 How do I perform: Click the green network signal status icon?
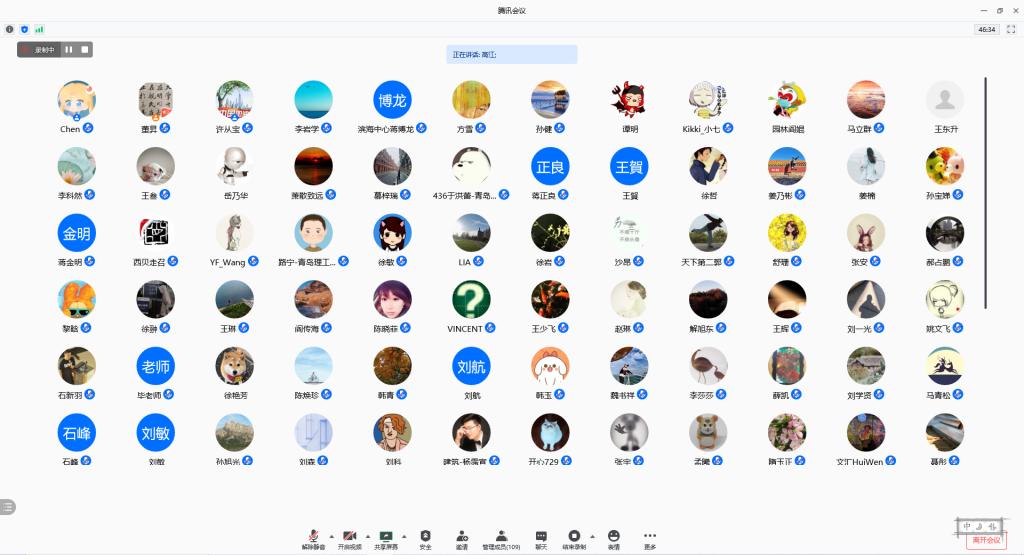(39, 30)
